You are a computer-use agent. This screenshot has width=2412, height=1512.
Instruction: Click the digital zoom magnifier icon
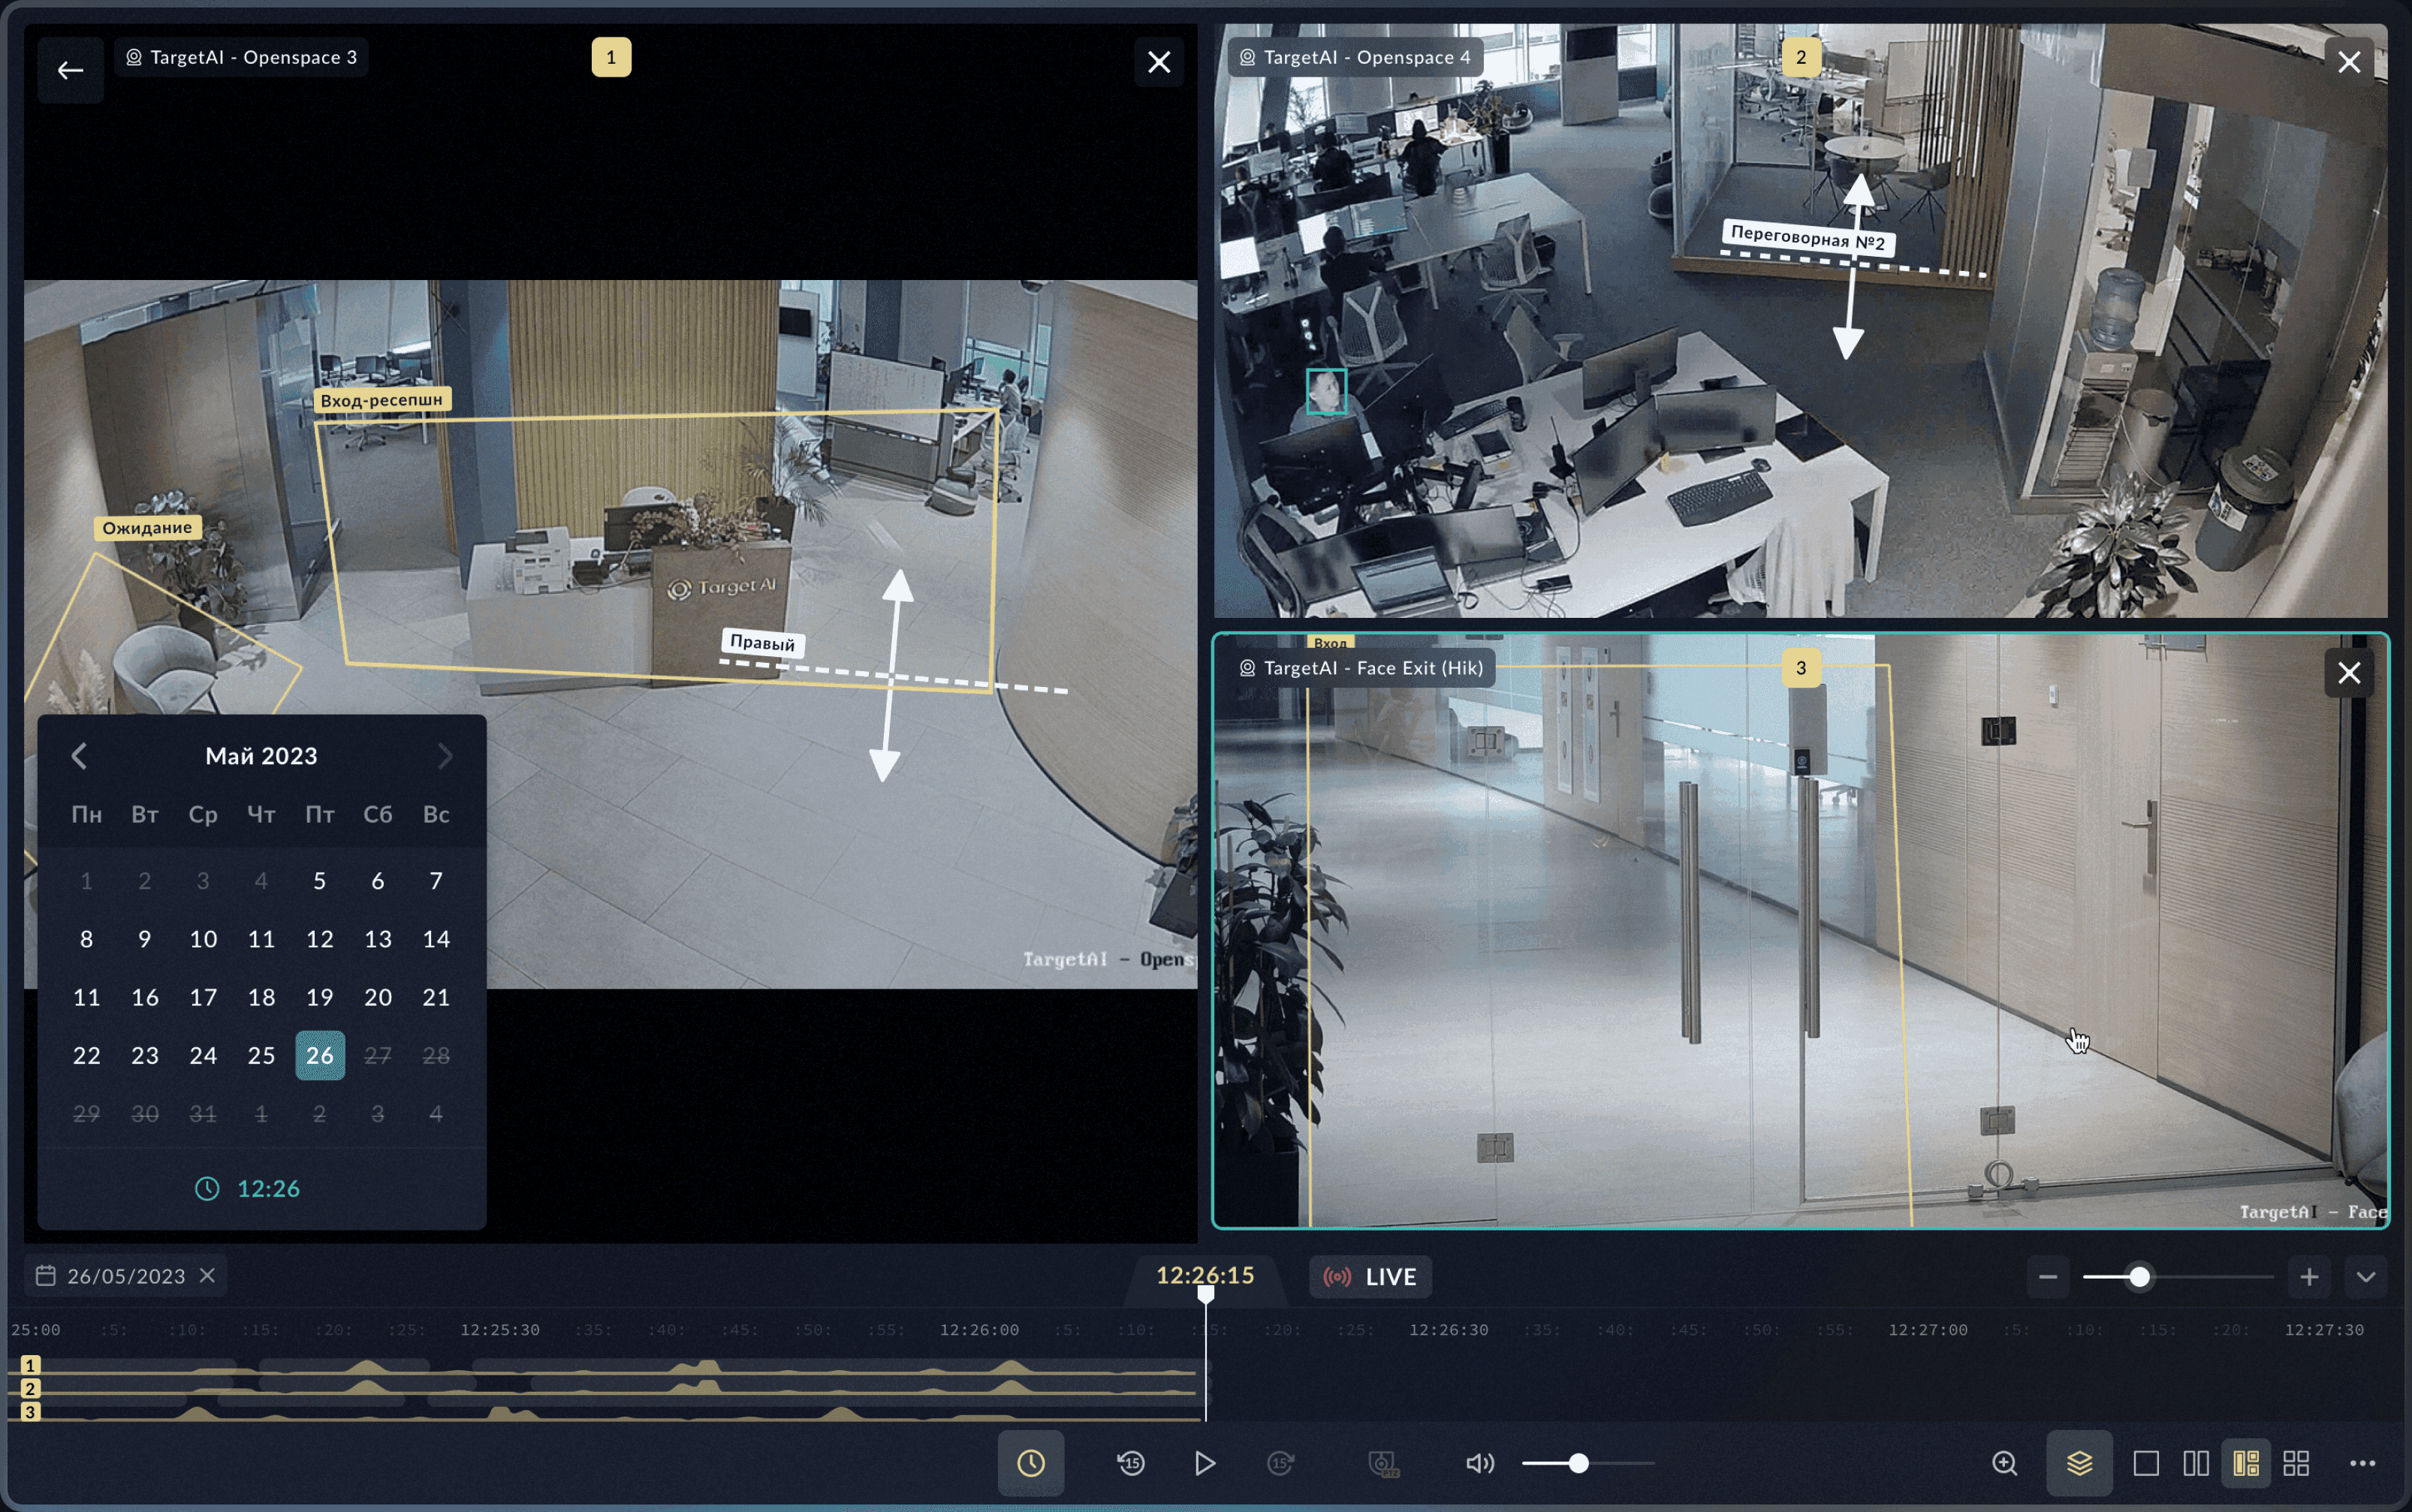(x=2004, y=1463)
